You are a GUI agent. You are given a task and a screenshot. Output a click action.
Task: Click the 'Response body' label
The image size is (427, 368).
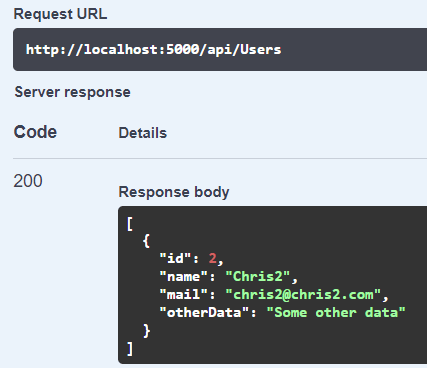click(x=174, y=192)
